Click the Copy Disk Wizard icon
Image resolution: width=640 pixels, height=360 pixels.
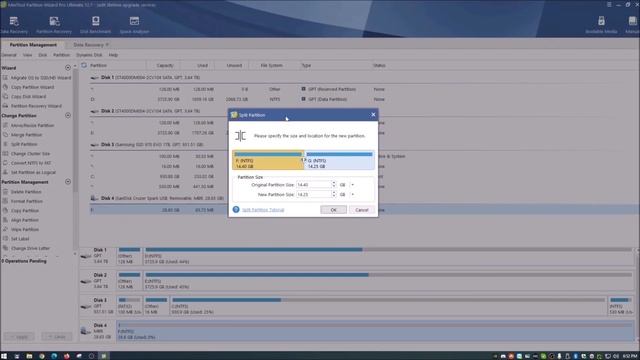click(x=5, y=96)
